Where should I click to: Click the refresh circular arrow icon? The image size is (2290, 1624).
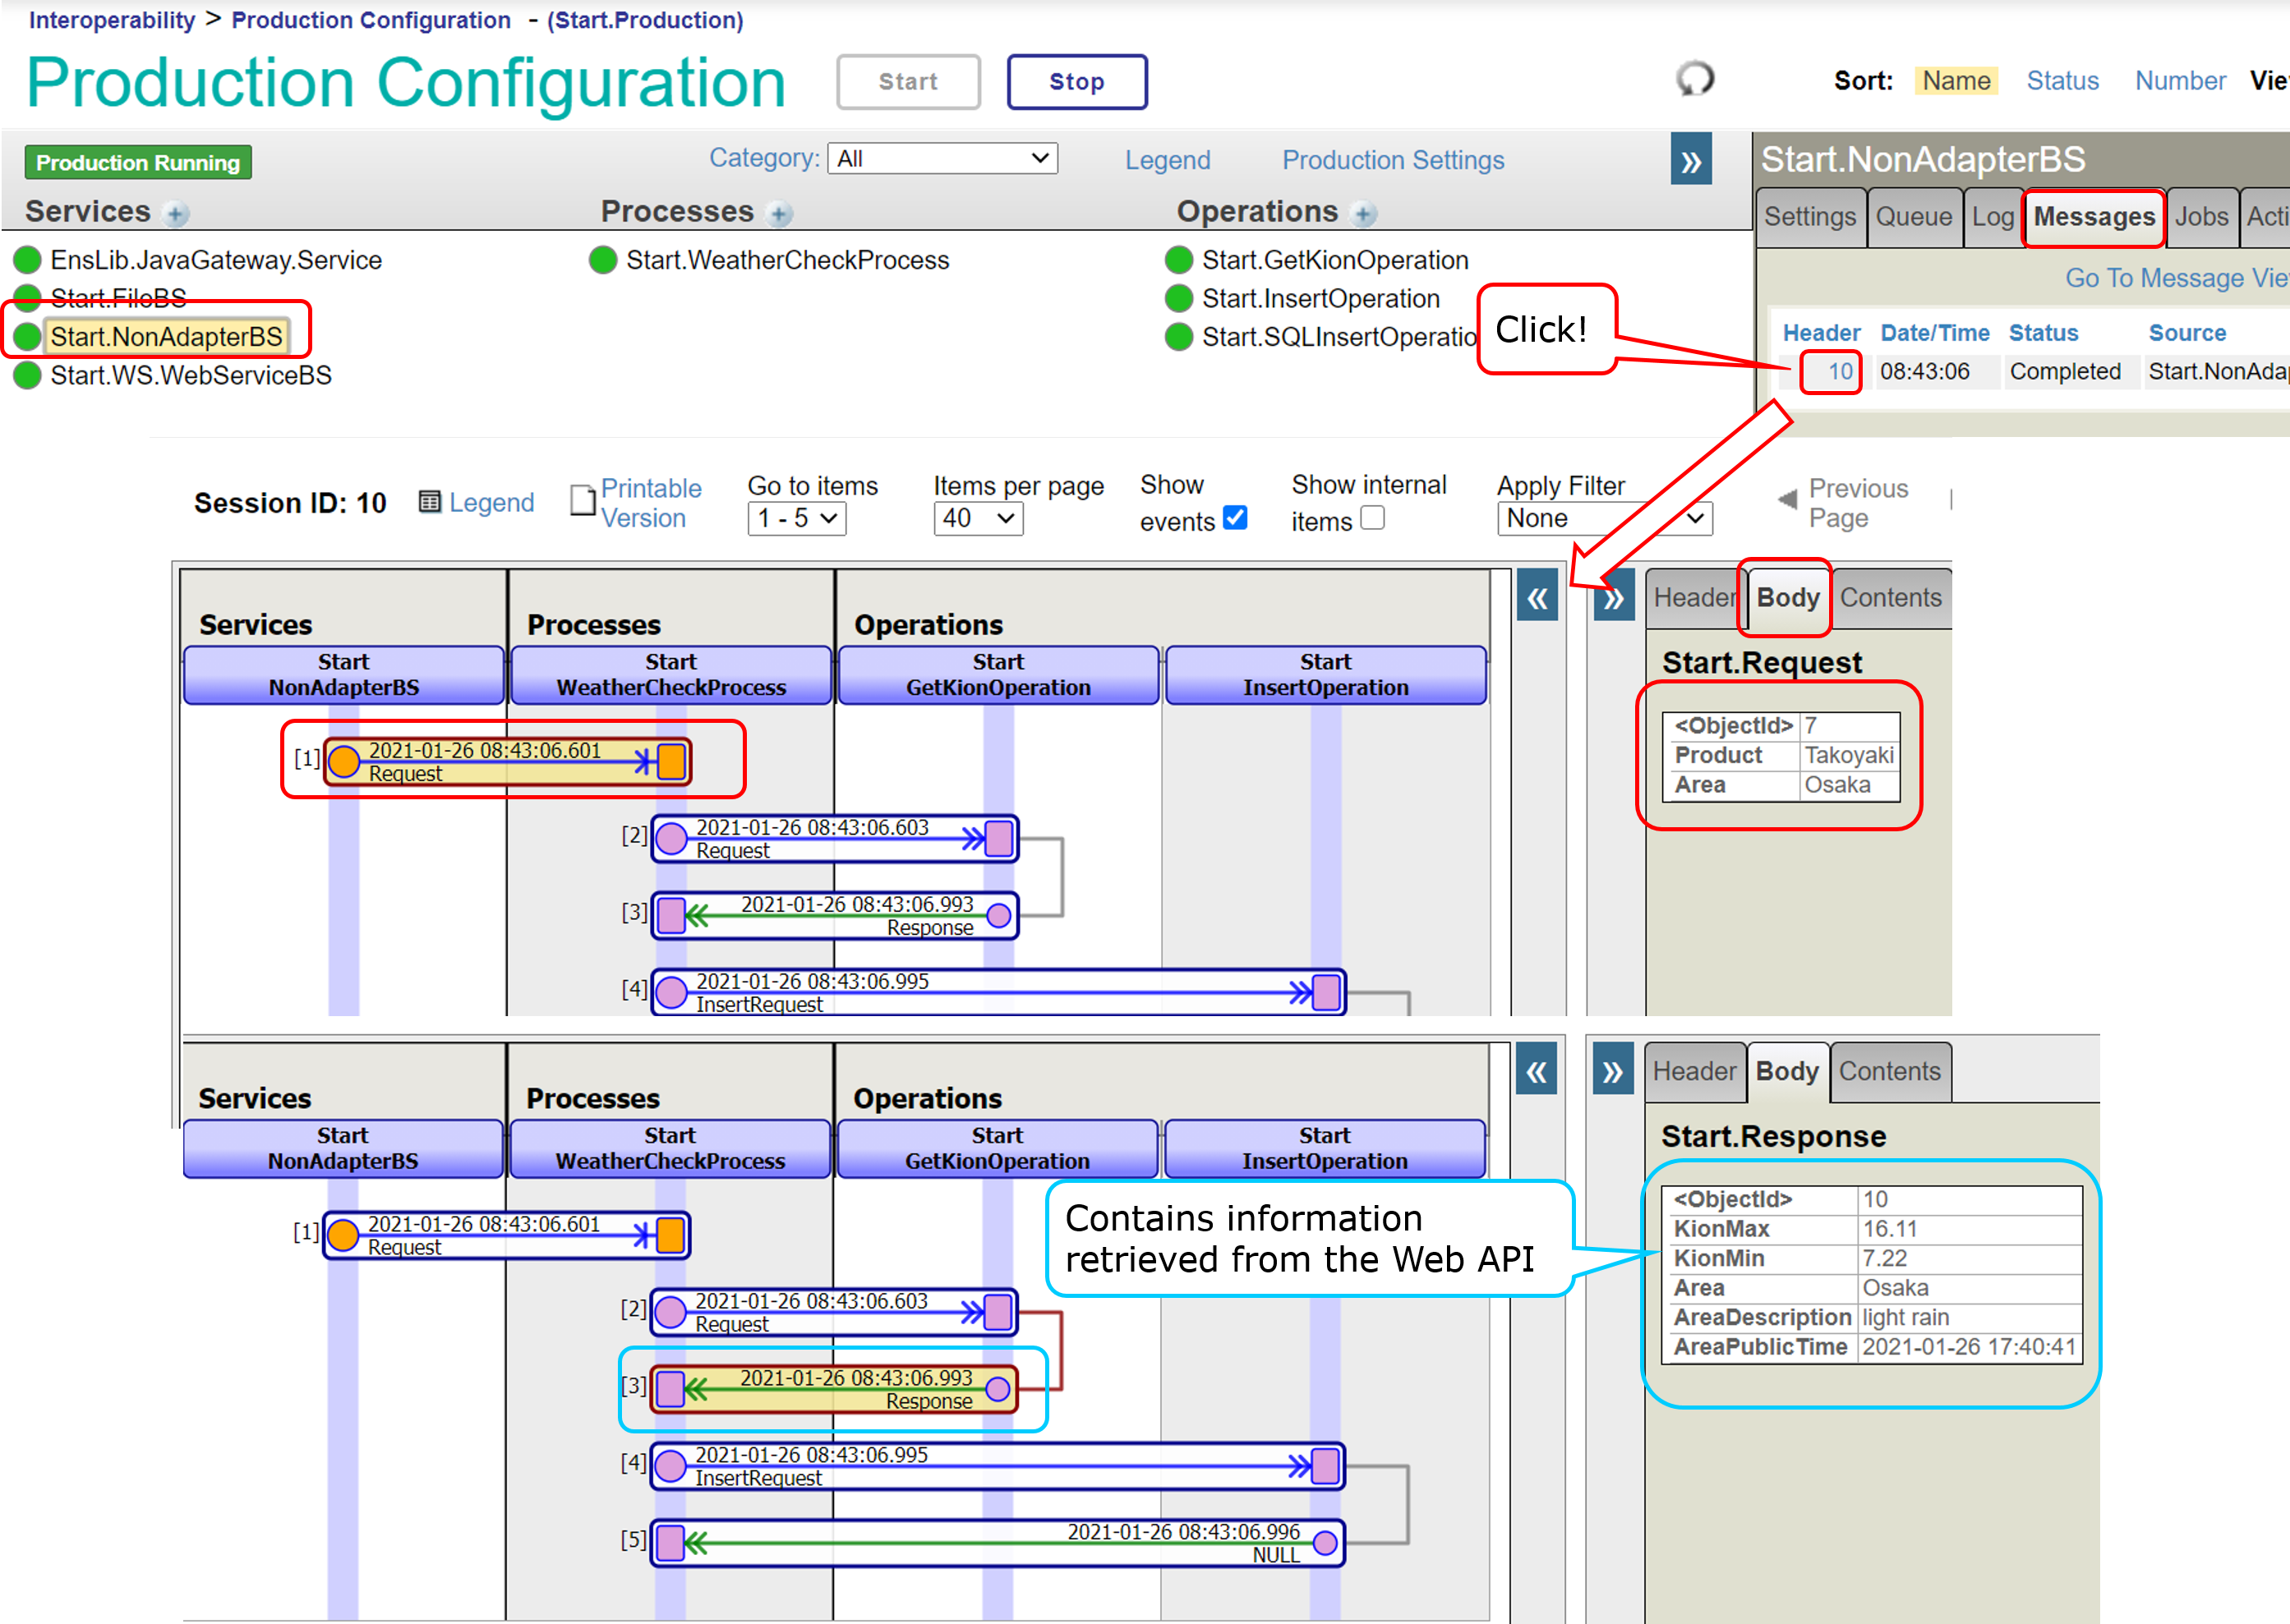pos(1694,79)
